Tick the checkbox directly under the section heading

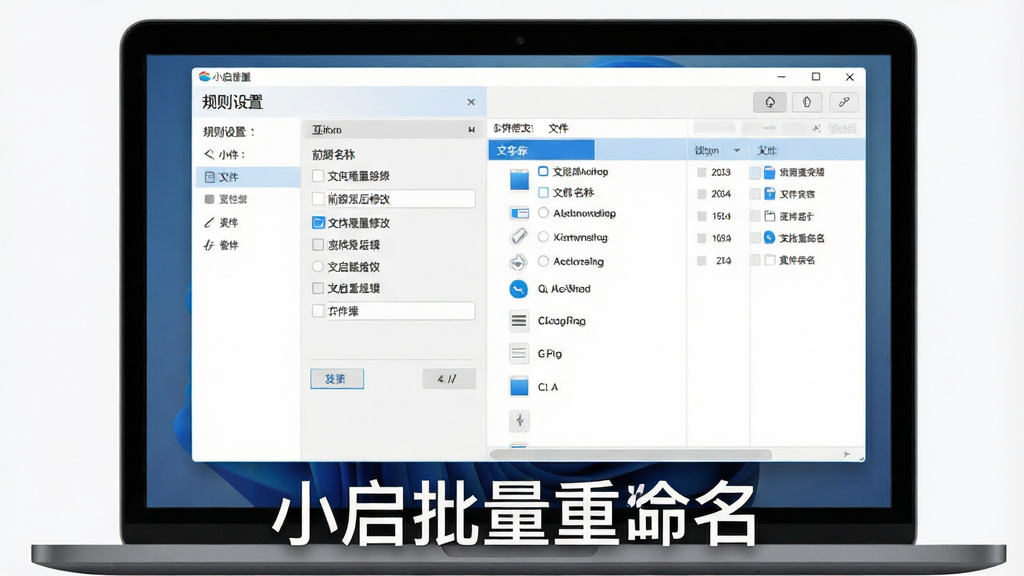pyautogui.click(x=318, y=176)
